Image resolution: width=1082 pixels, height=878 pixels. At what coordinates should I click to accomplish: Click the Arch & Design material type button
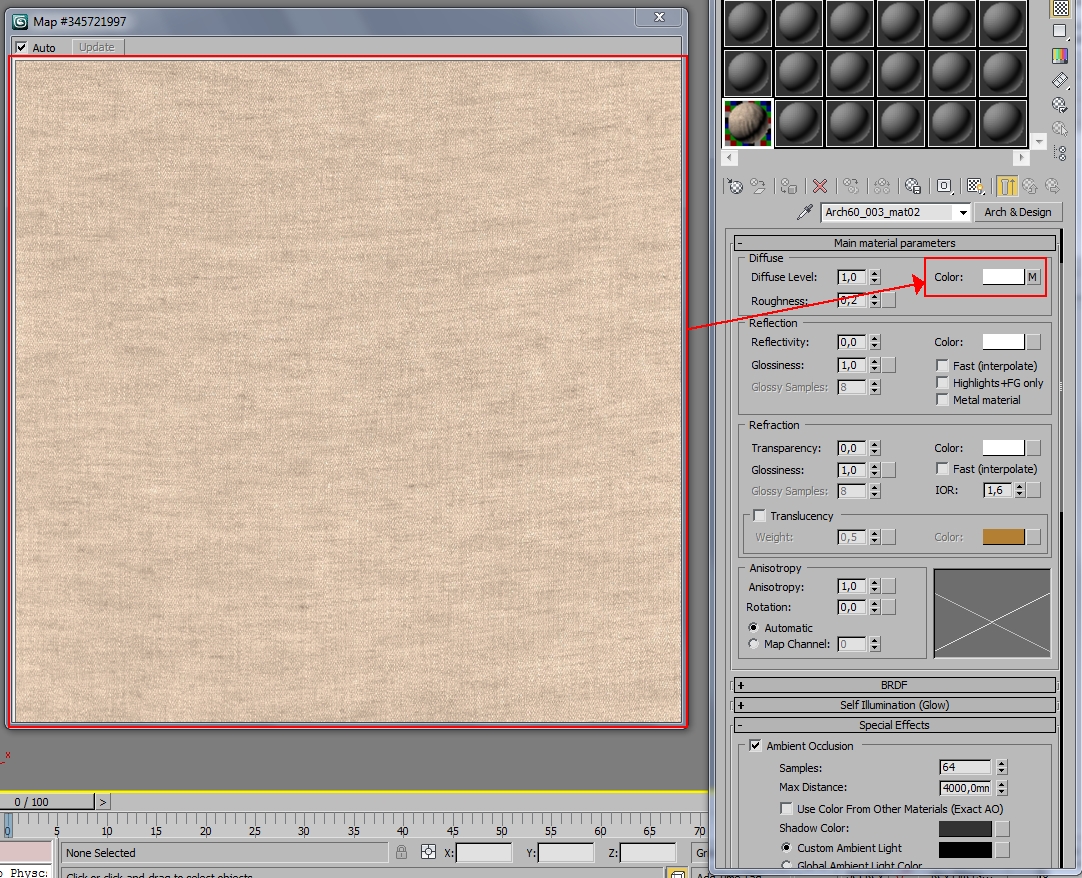[1017, 212]
